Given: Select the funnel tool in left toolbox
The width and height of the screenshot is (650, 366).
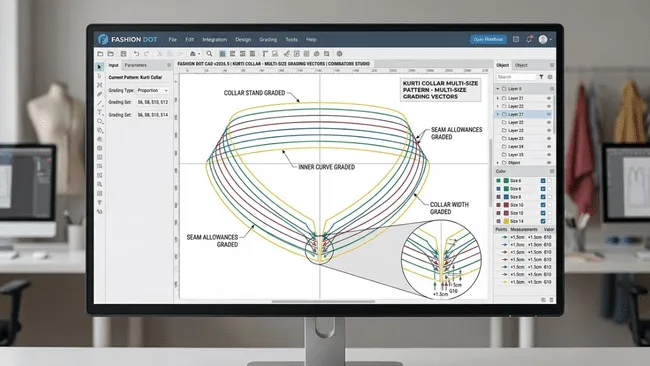Looking at the screenshot, I should pyautogui.click(x=99, y=202).
